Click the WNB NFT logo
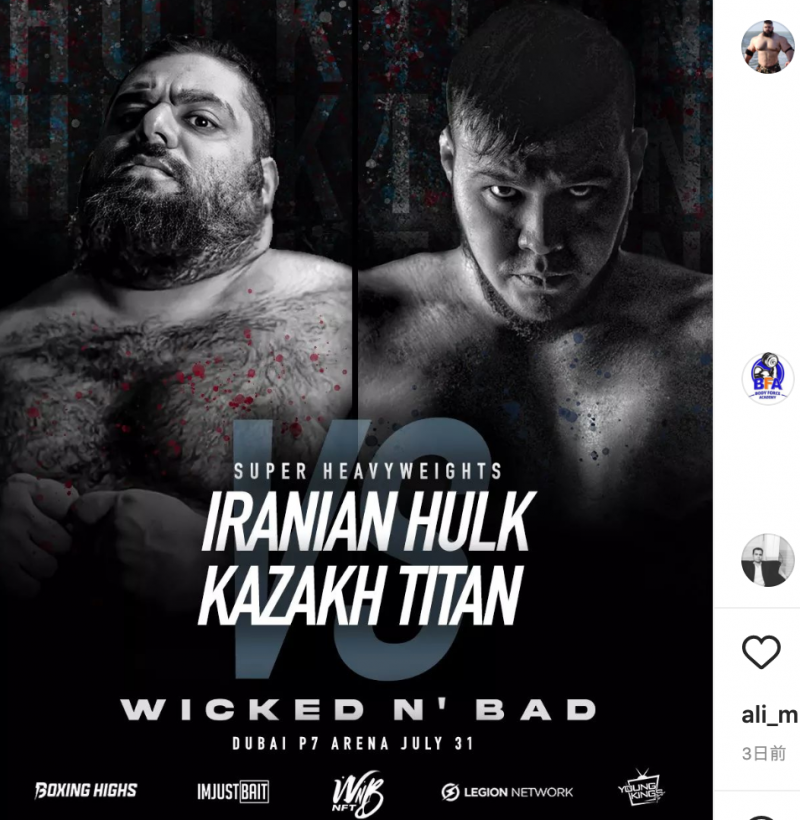The height and width of the screenshot is (820, 800). click(358, 794)
